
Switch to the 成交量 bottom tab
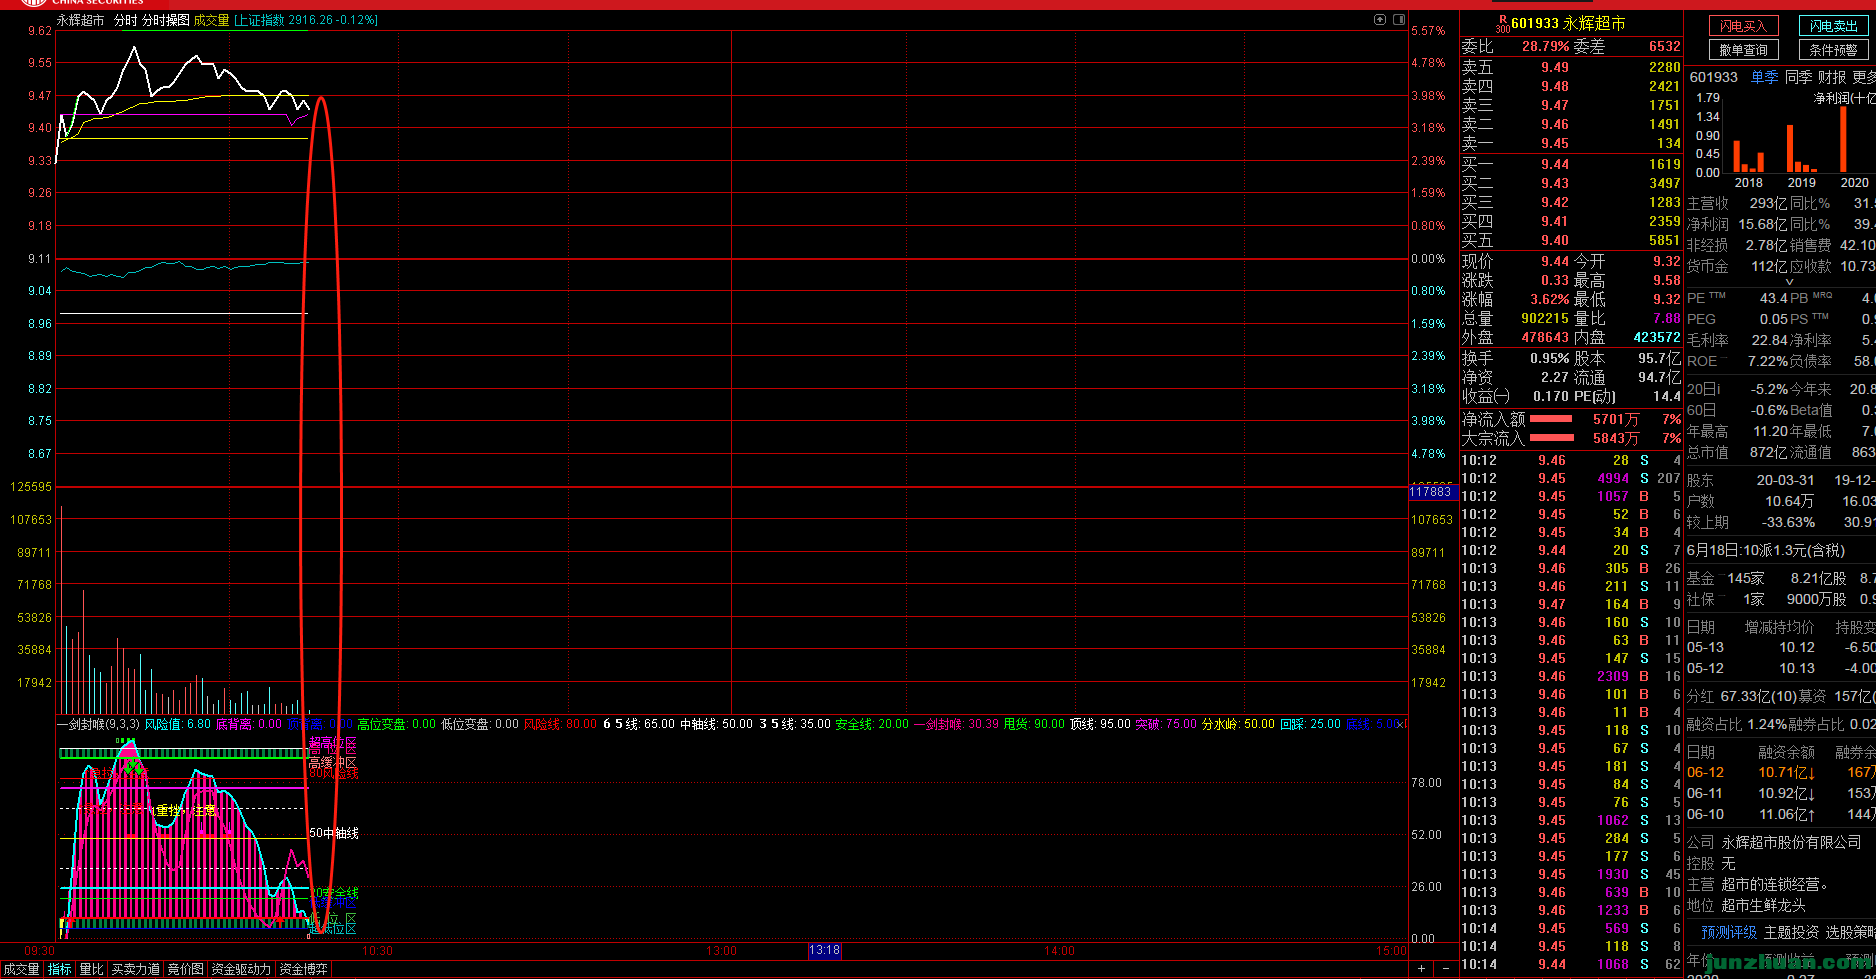[21, 969]
